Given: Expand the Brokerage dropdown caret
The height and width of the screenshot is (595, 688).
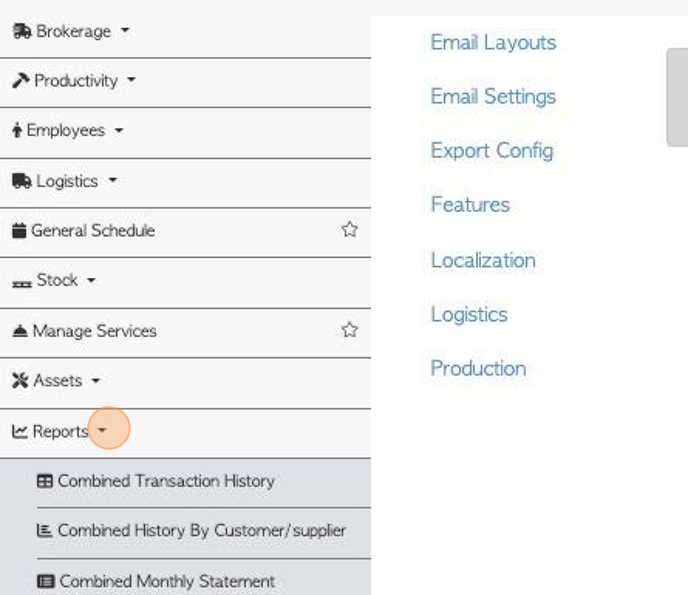Looking at the screenshot, I should pyautogui.click(x=125, y=30).
